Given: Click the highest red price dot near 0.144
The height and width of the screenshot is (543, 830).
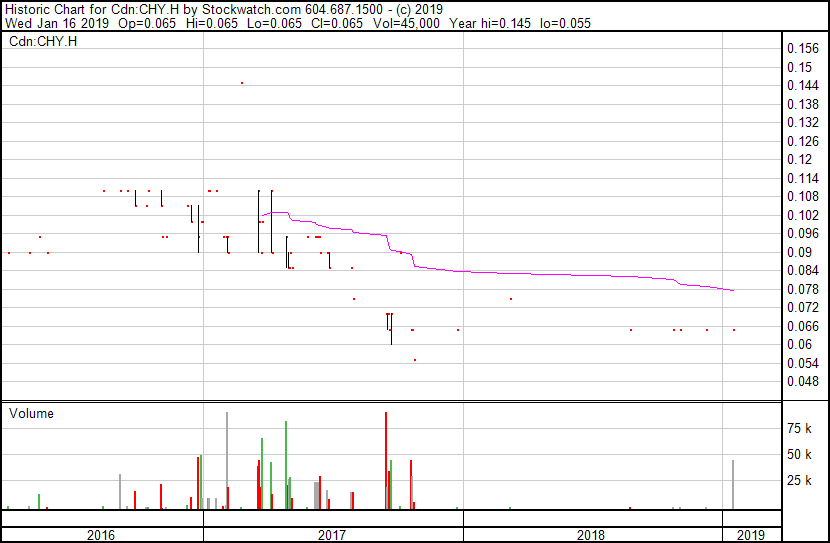Looking at the screenshot, I should pyautogui.click(x=241, y=83).
